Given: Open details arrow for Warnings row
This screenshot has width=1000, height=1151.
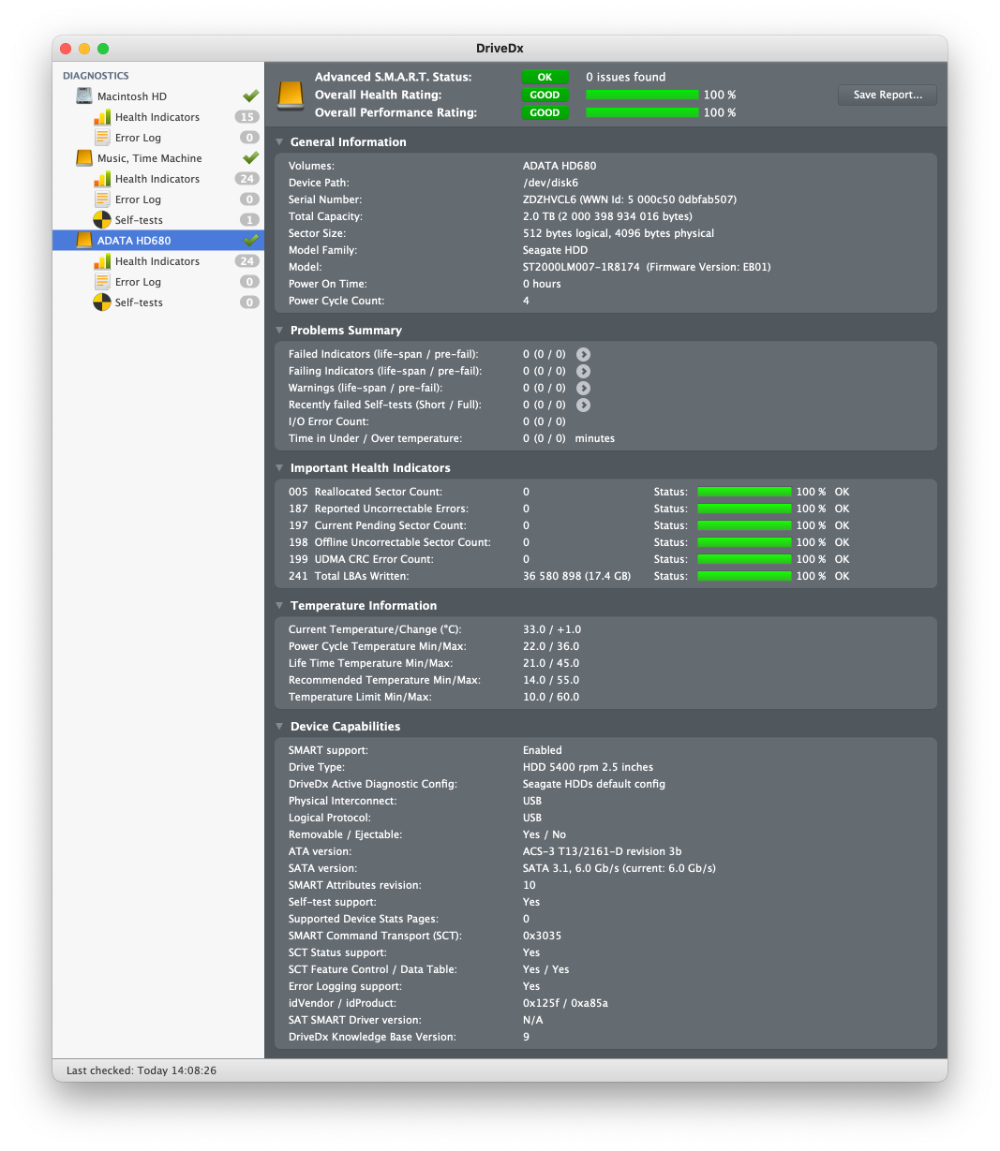Looking at the screenshot, I should pos(583,388).
